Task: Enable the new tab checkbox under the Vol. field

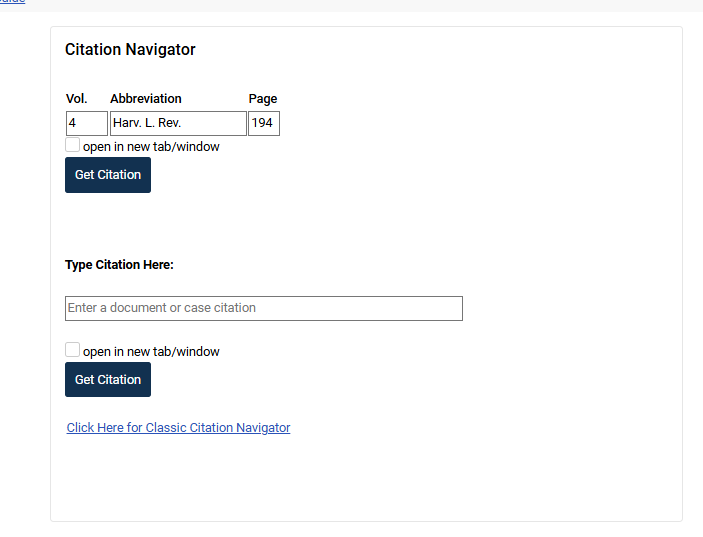Action: [x=72, y=146]
